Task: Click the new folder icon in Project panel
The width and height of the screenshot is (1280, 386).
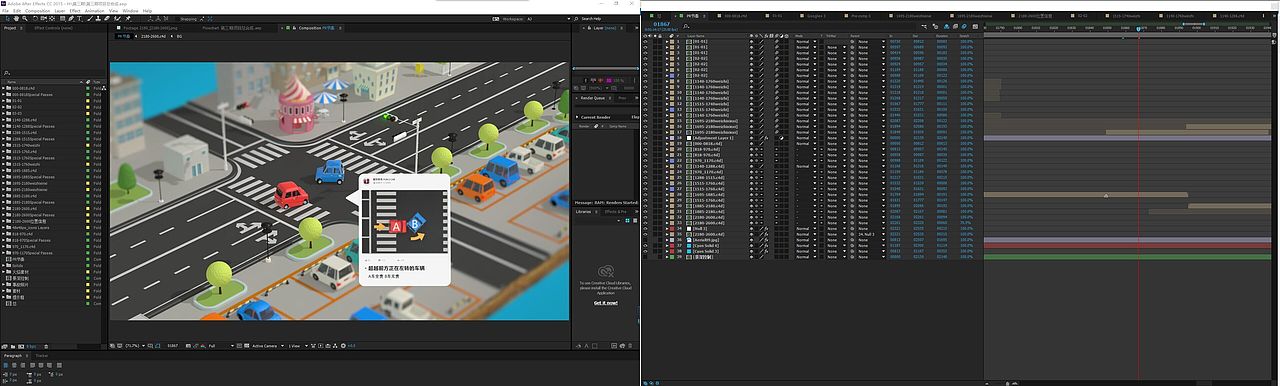Action: [x=13, y=347]
